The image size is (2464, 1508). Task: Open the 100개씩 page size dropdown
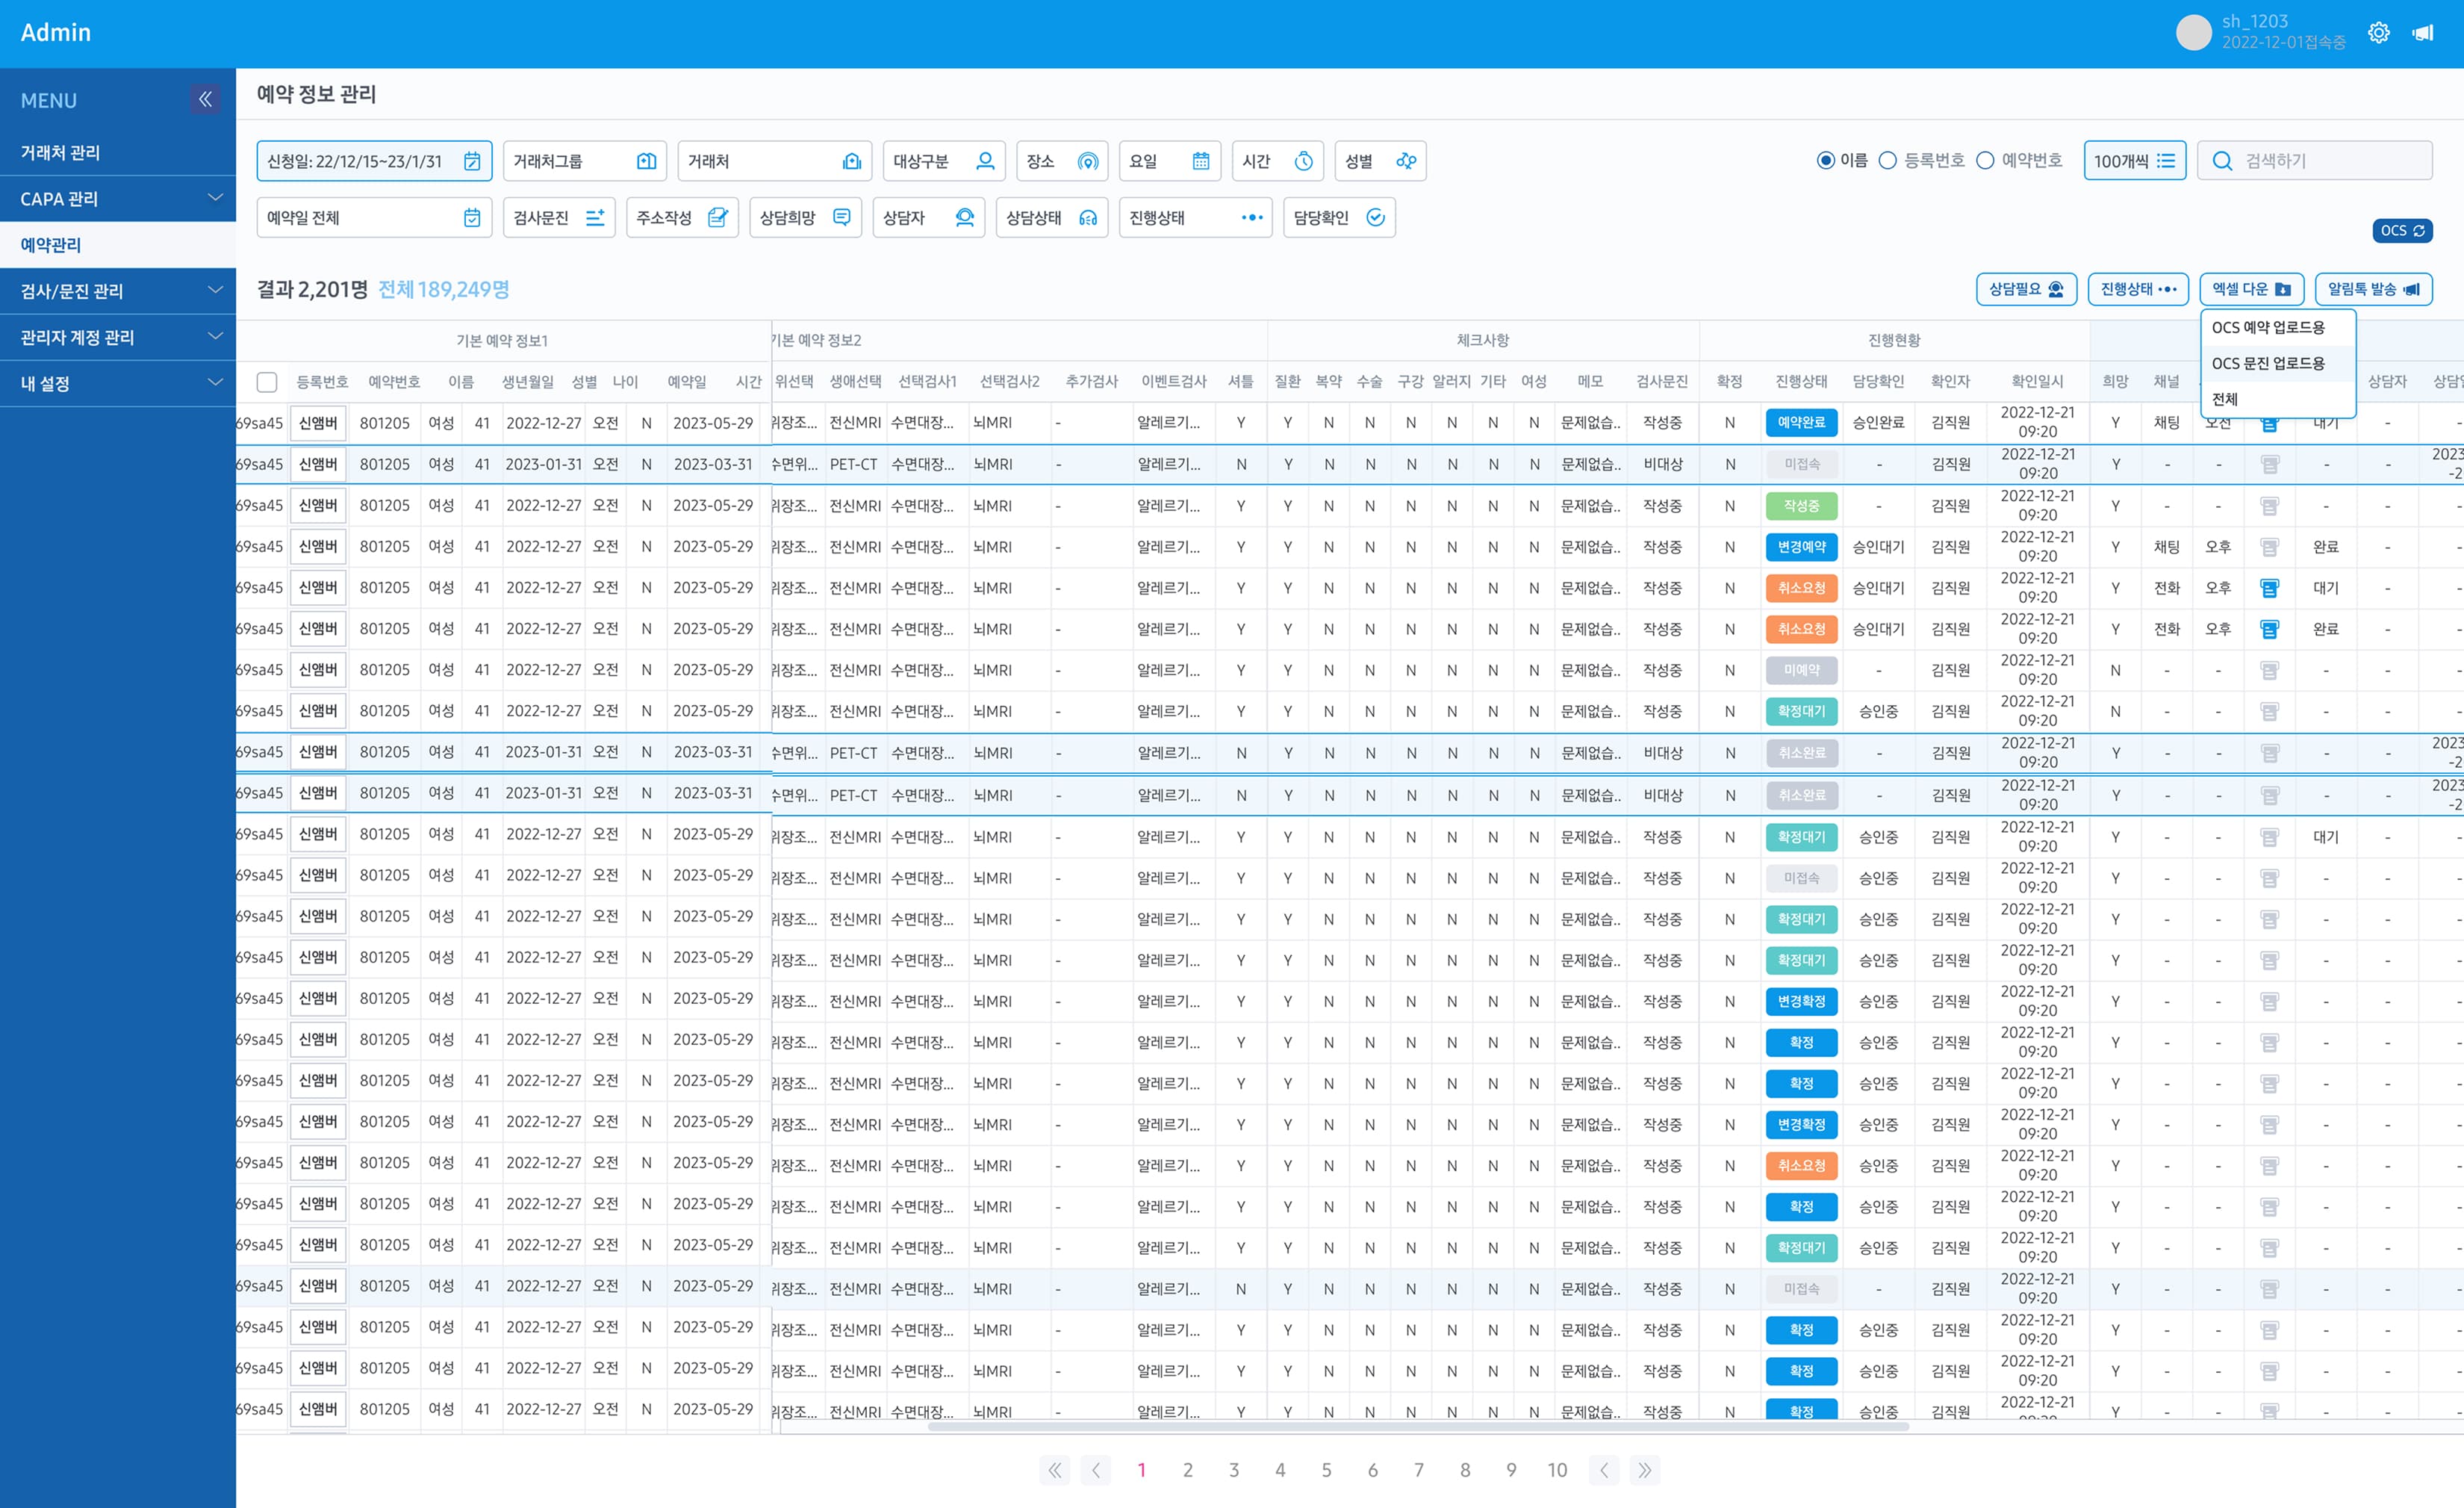click(x=2134, y=160)
